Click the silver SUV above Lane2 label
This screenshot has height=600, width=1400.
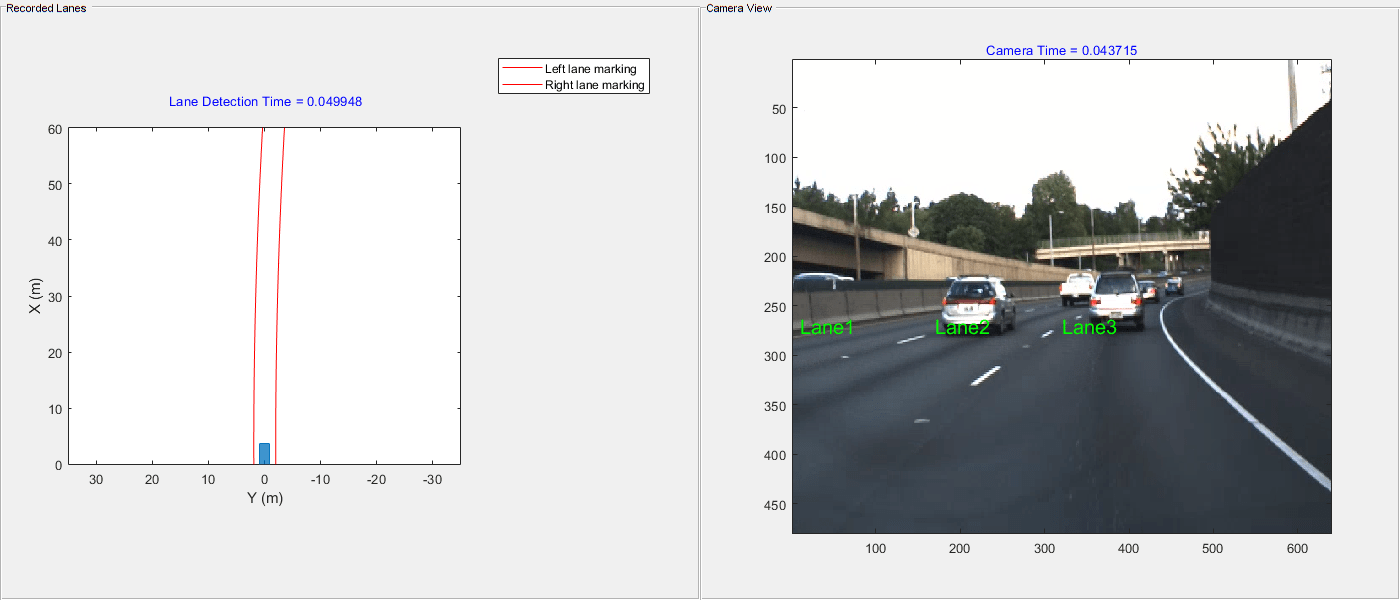pyautogui.click(x=978, y=302)
